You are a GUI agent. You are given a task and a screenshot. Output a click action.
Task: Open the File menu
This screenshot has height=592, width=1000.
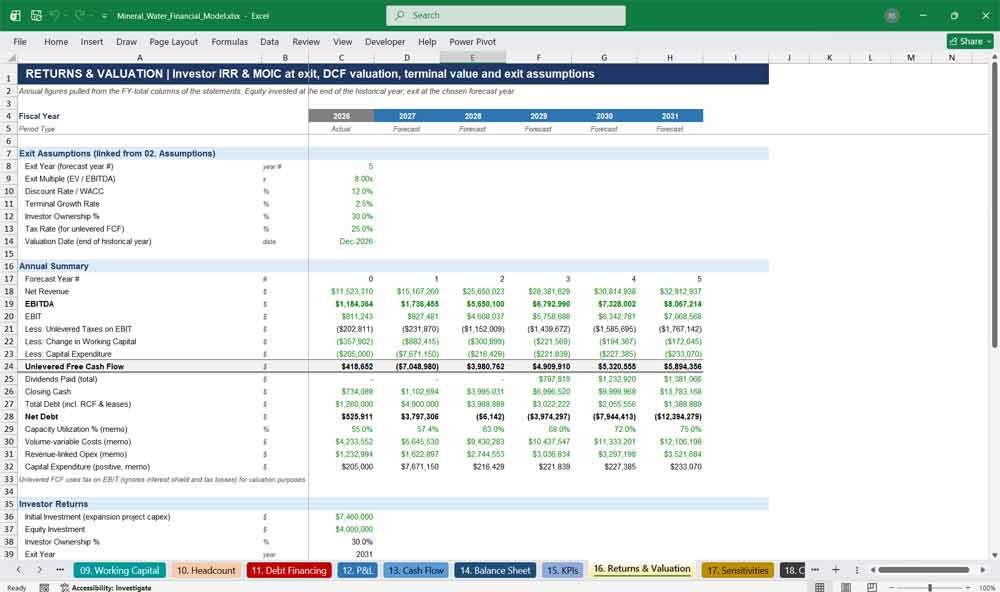tap(20, 41)
